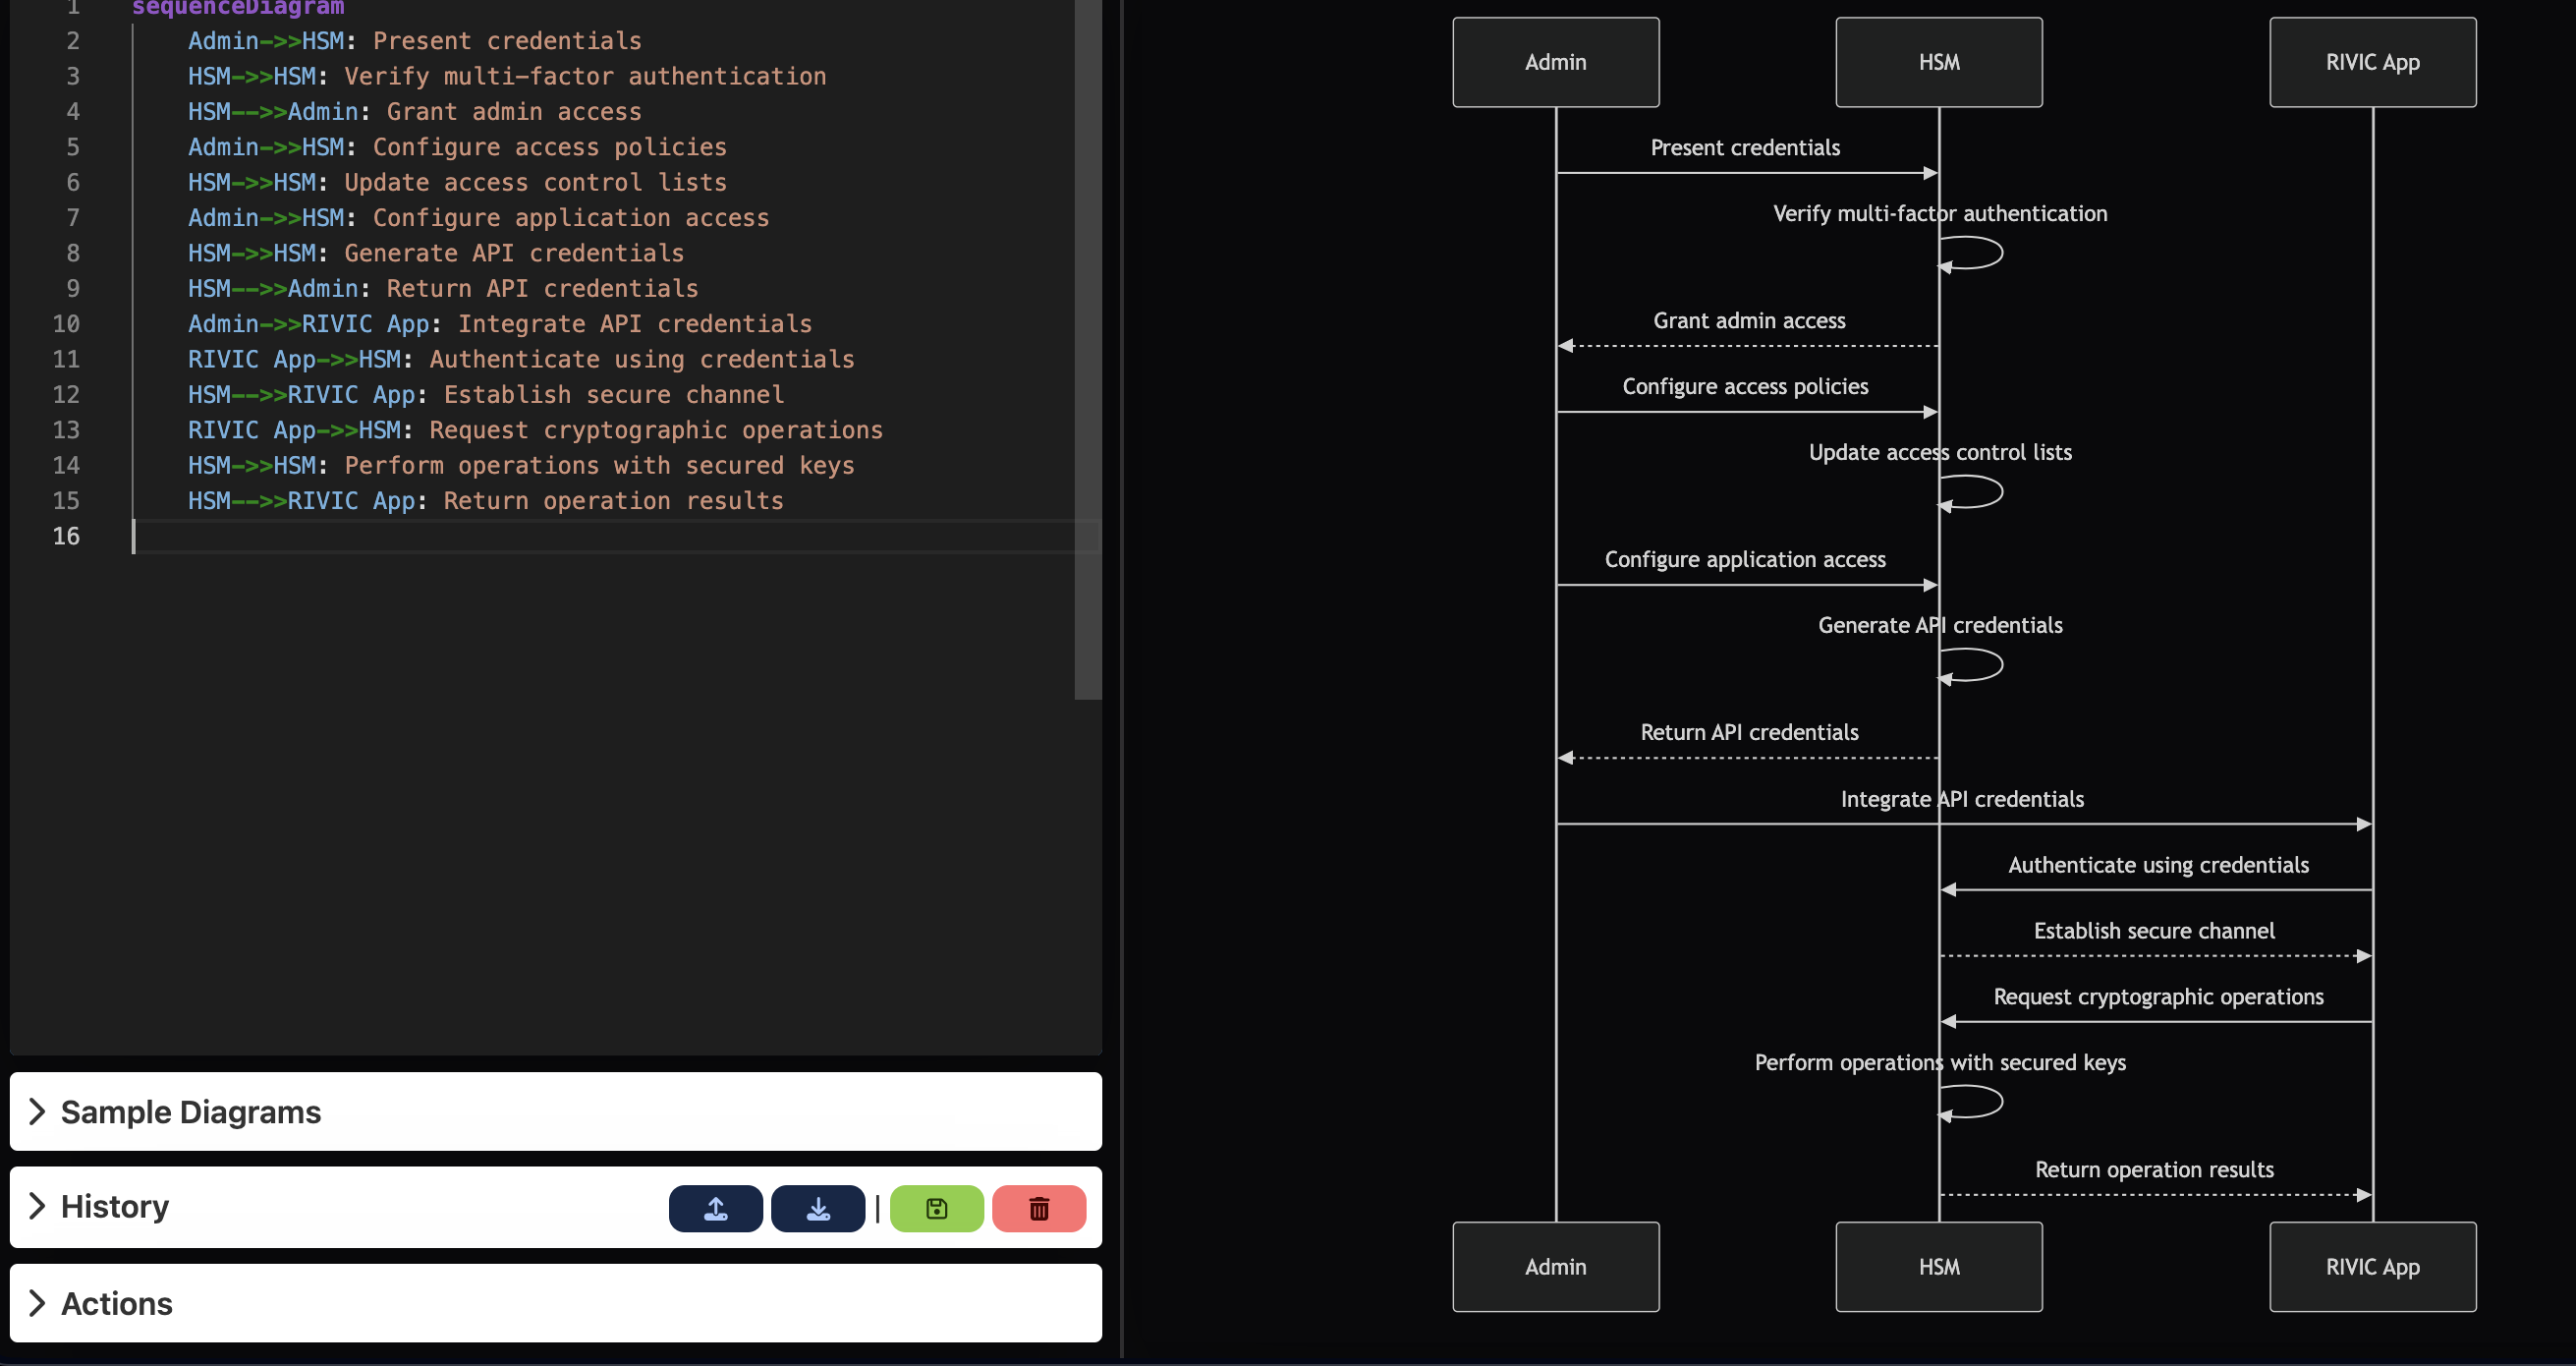Click code line 'Return operation results' in editor
This screenshot has height=1366, width=2576.
(486, 500)
